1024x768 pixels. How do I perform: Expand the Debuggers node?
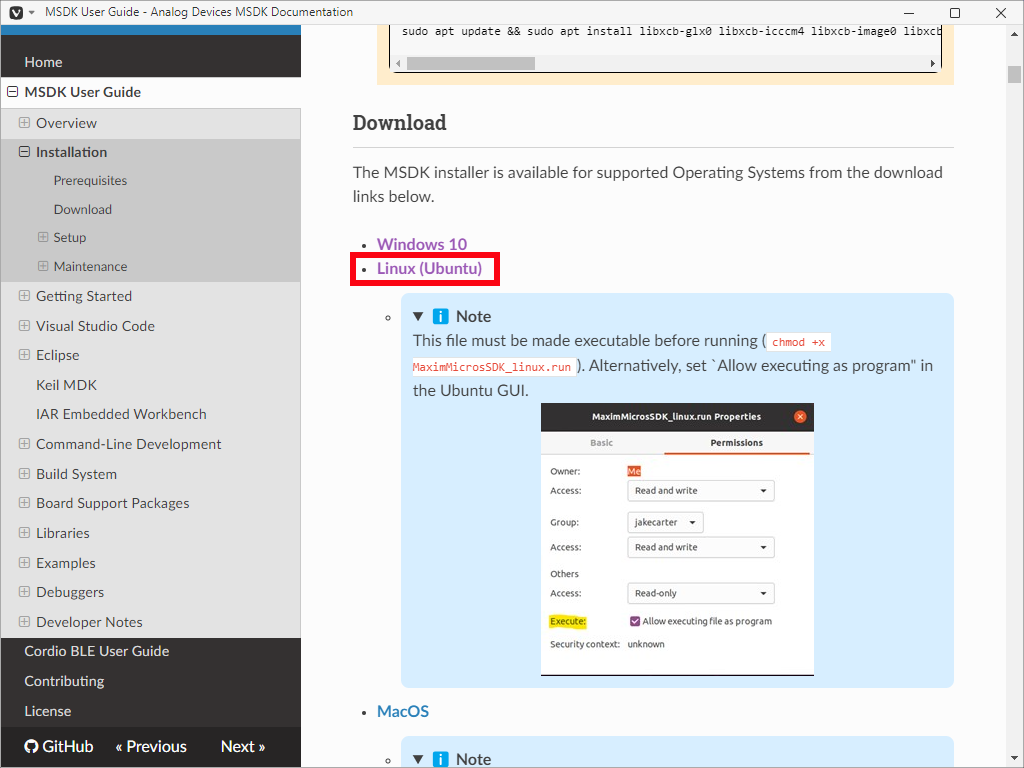coord(24,592)
